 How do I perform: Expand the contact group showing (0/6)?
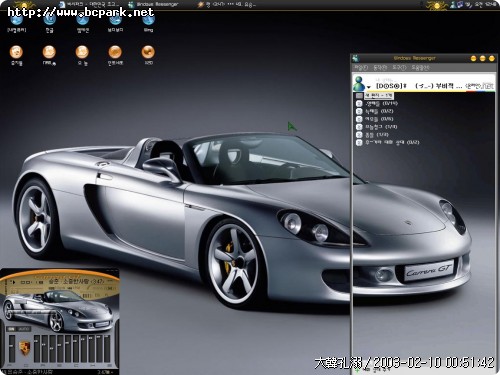click(374, 119)
